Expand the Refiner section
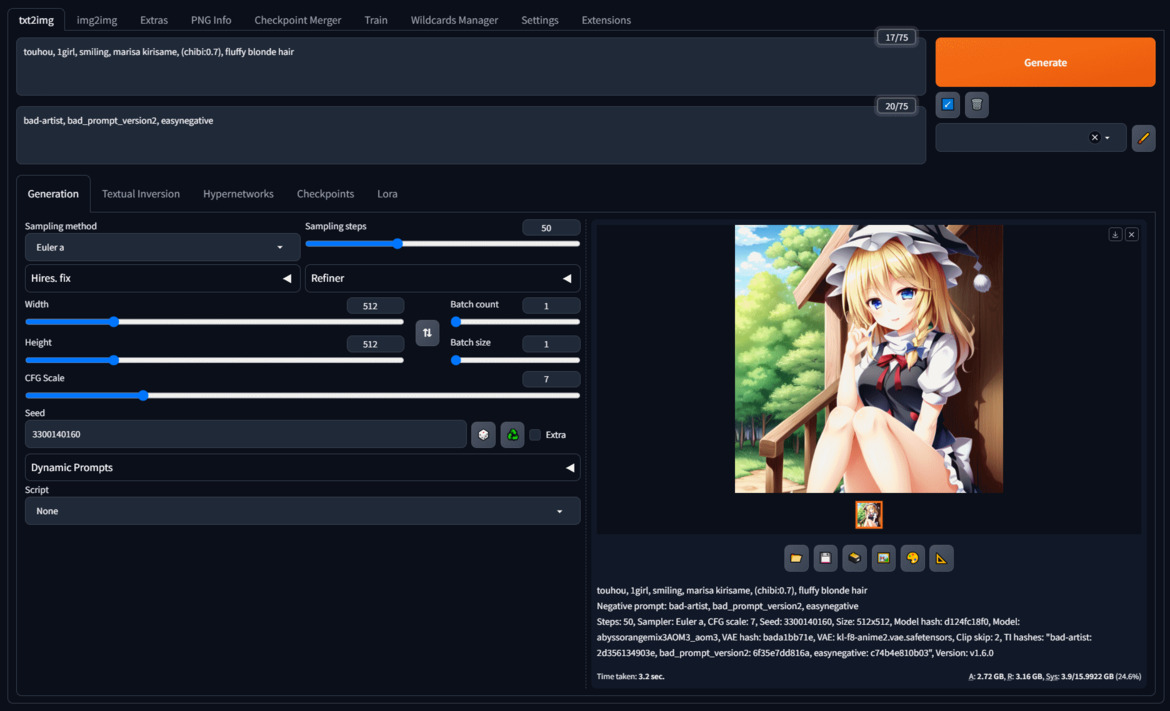 (x=442, y=278)
